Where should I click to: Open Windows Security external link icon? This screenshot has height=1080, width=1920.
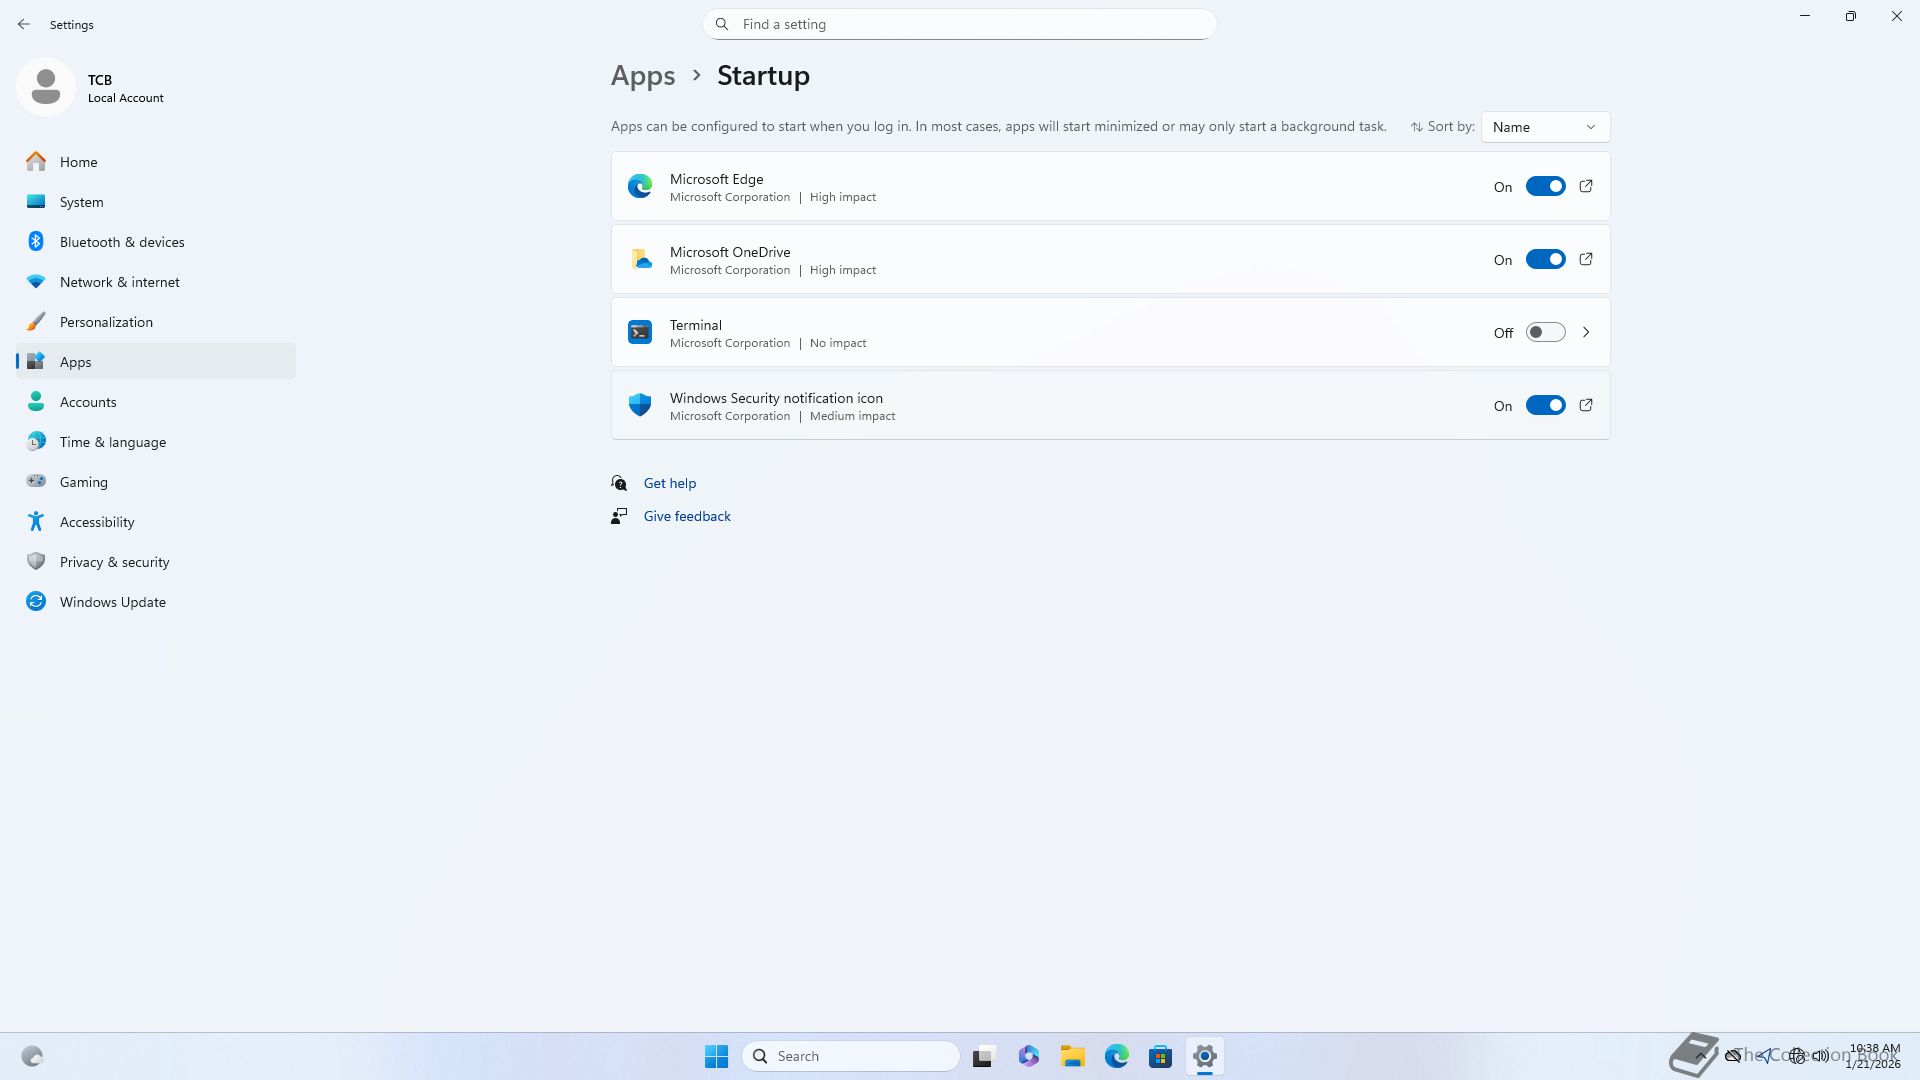[1586, 405]
